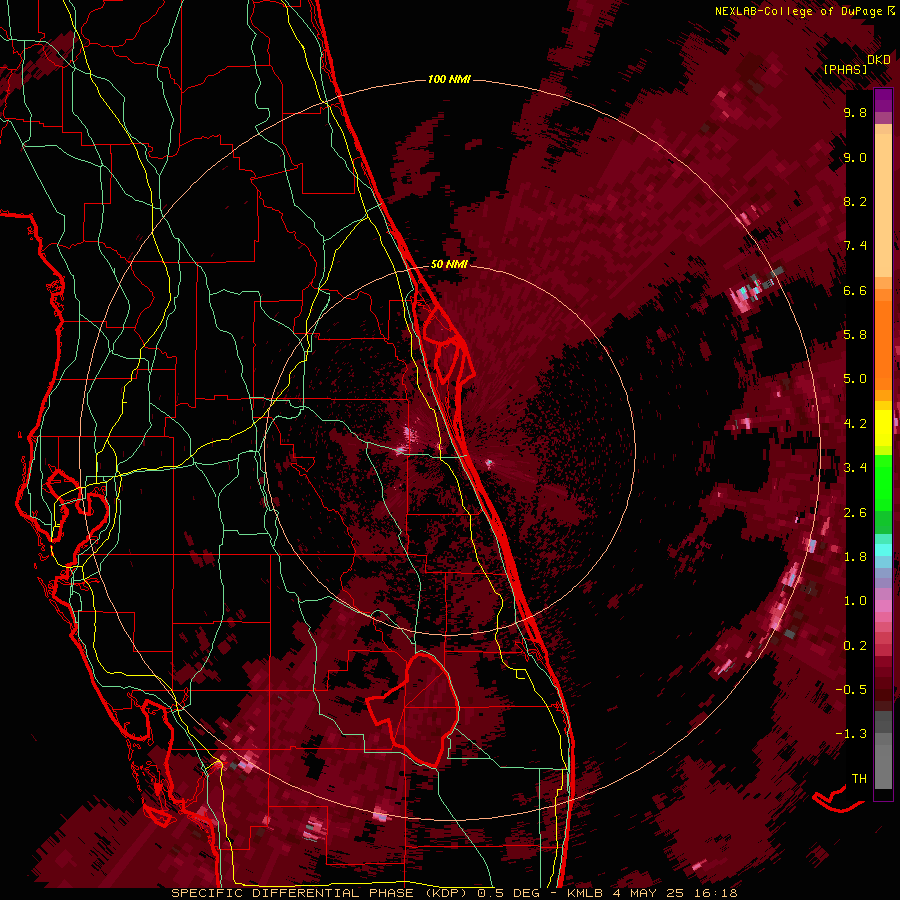Click the 3.4 legend value
The width and height of the screenshot is (900, 900).
click(855, 468)
